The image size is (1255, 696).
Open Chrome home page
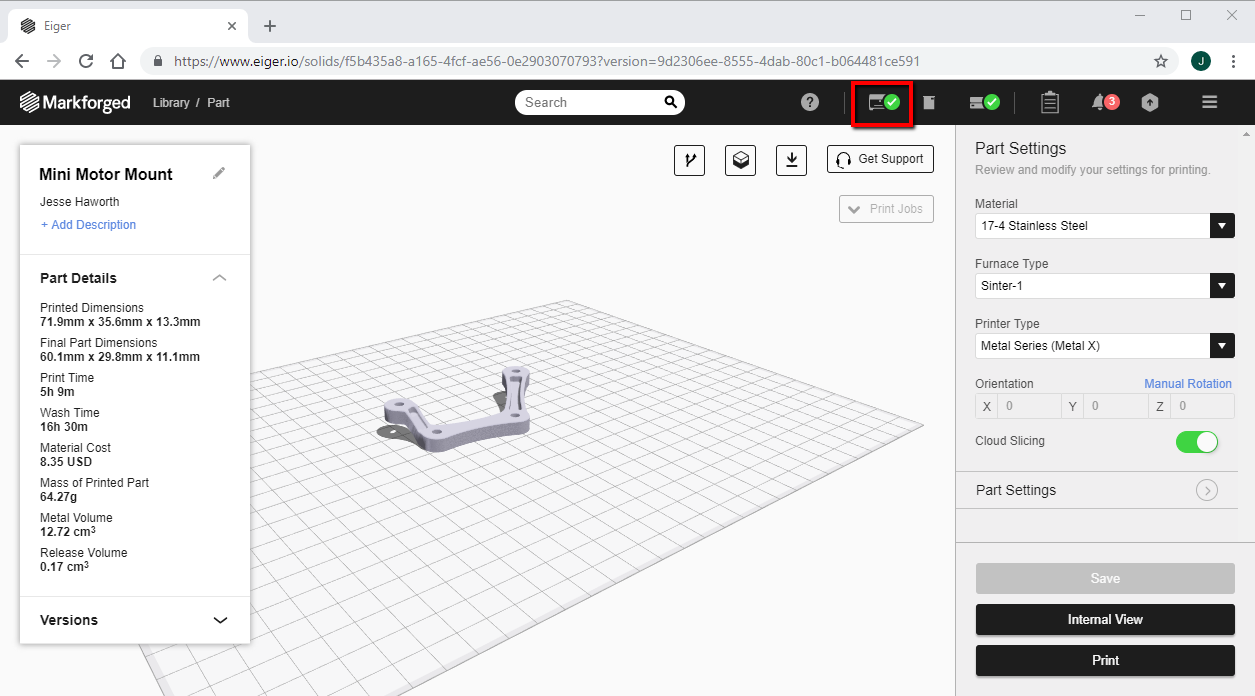tap(118, 60)
